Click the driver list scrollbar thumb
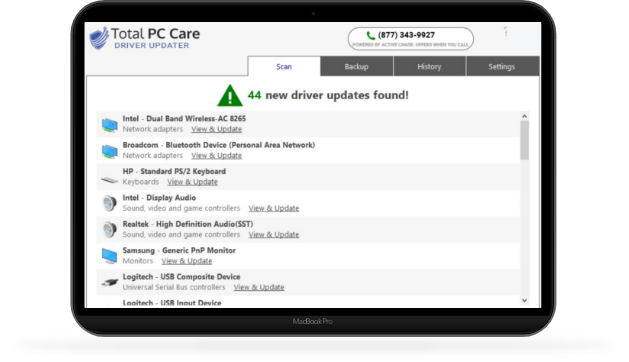The width and height of the screenshot is (629, 362). pos(524,140)
